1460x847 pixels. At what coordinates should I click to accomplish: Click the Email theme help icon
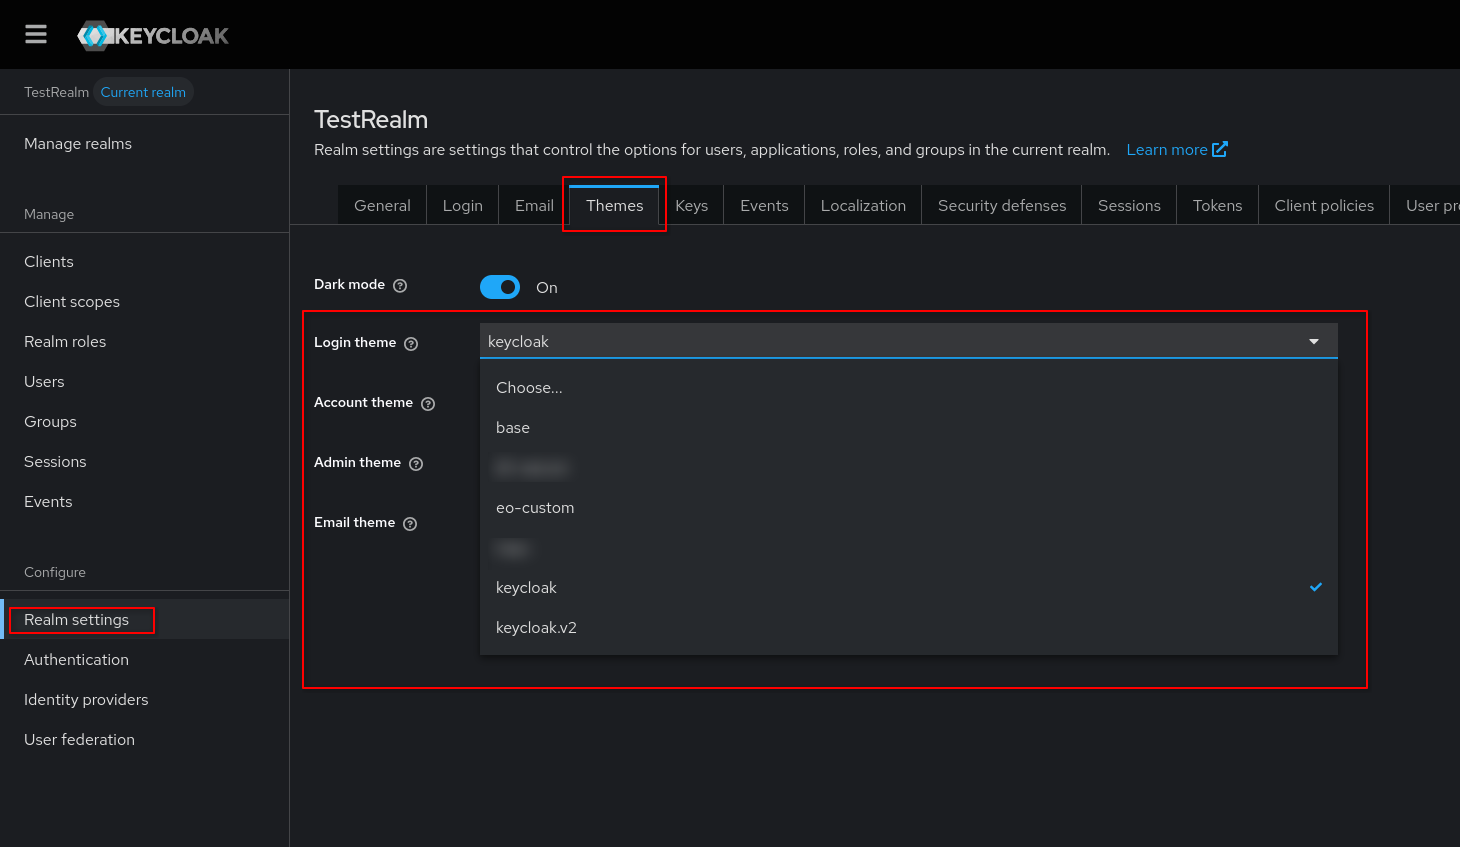pyautogui.click(x=410, y=524)
